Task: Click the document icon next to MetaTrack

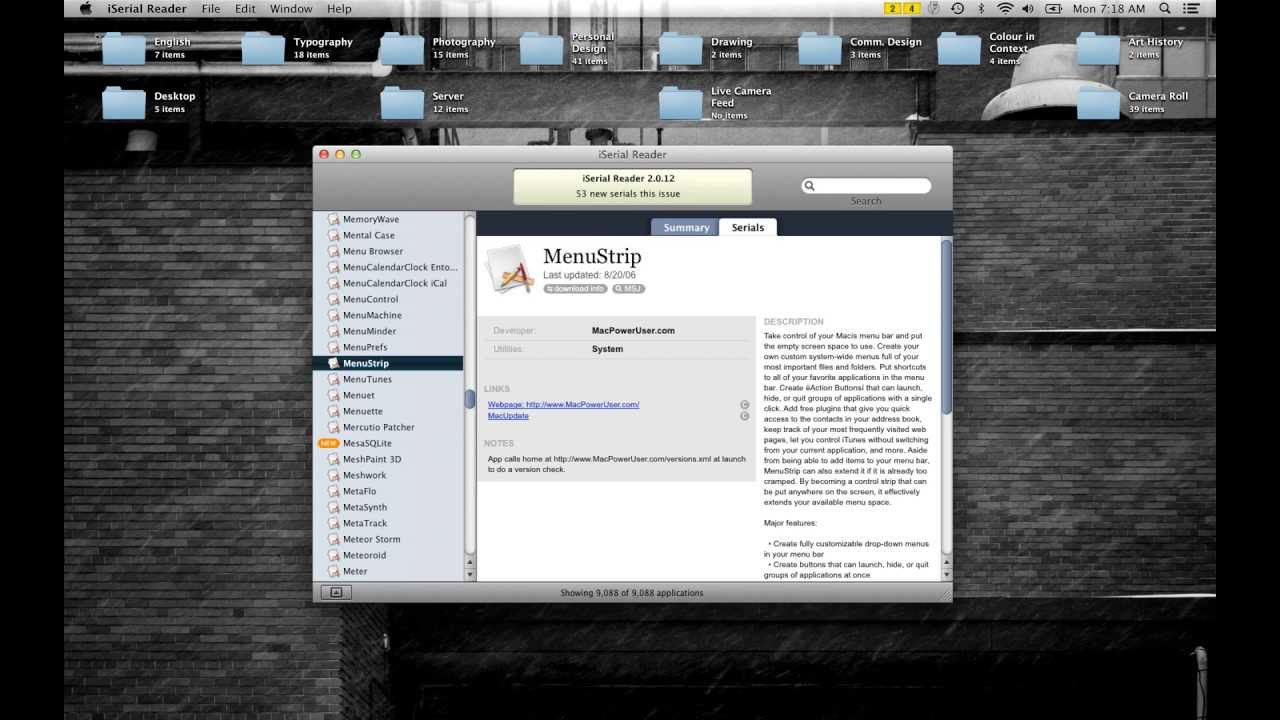Action: tap(334, 523)
